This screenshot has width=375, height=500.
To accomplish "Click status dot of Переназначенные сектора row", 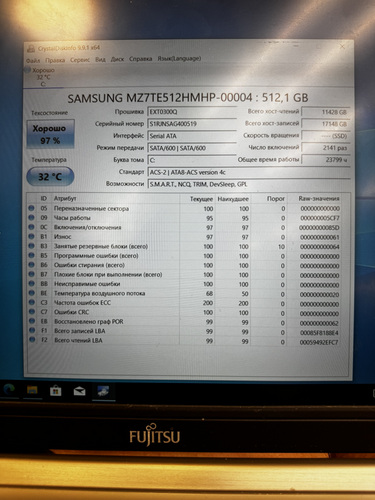I will point(31,208).
